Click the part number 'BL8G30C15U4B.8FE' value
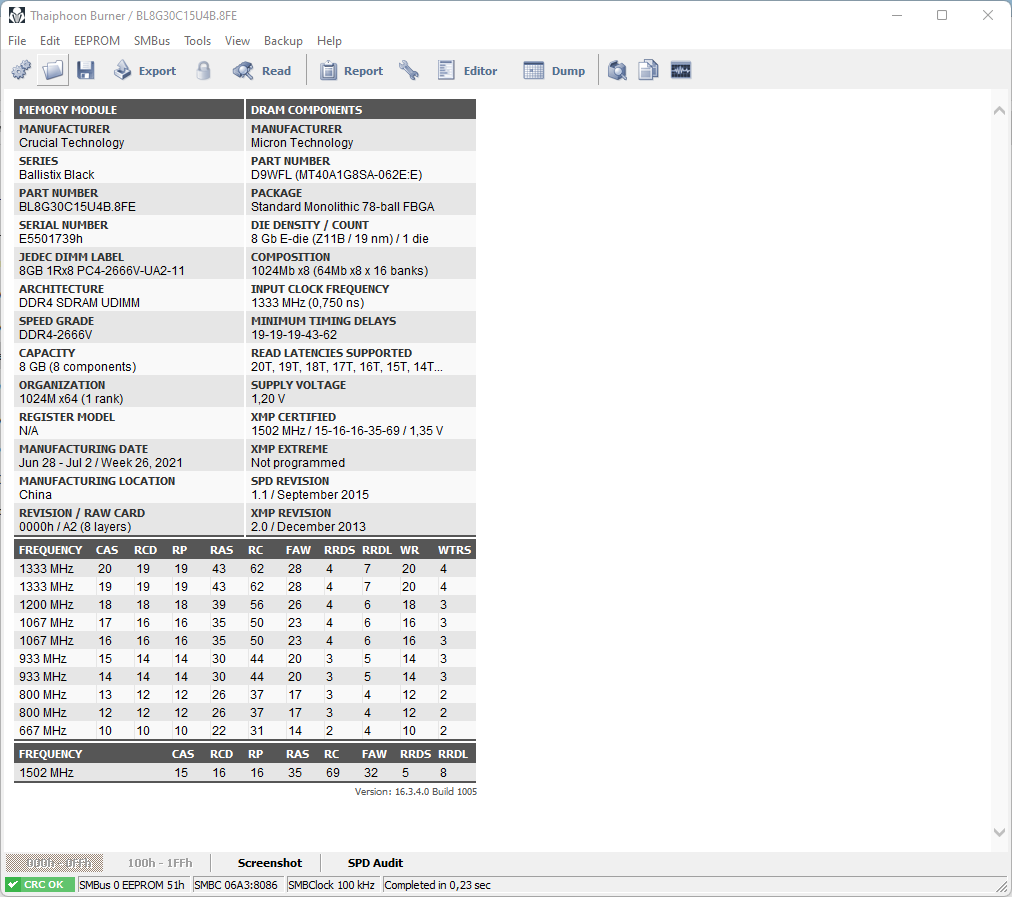Viewport: 1012px width, 897px height. (77, 207)
